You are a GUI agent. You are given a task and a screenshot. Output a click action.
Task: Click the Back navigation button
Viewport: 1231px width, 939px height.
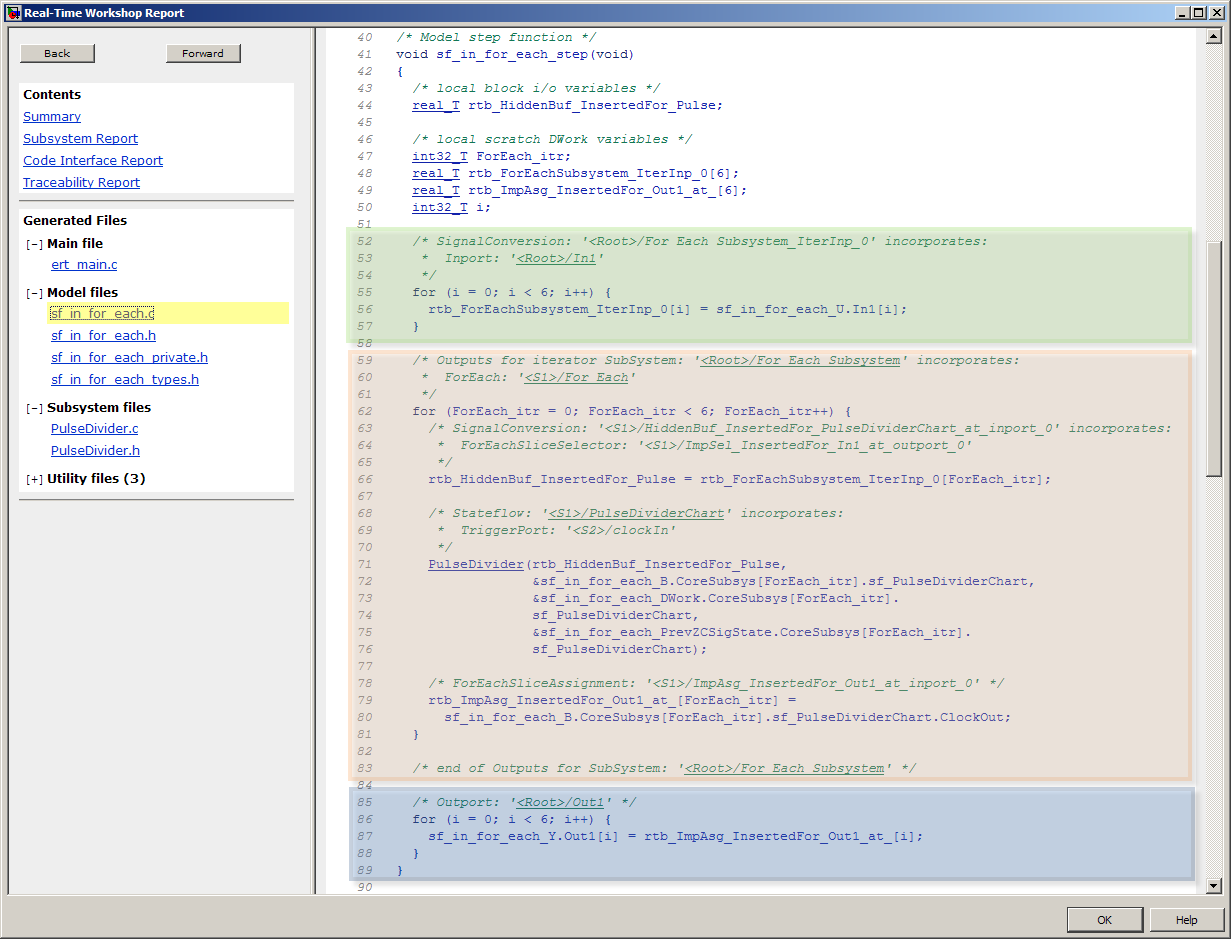click(x=57, y=53)
